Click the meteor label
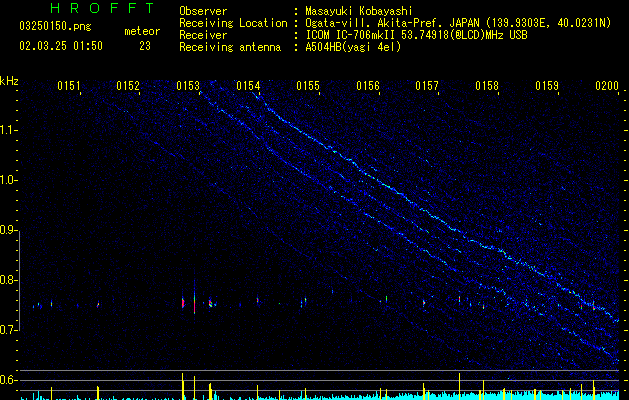 pyautogui.click(x=142, y=31)
